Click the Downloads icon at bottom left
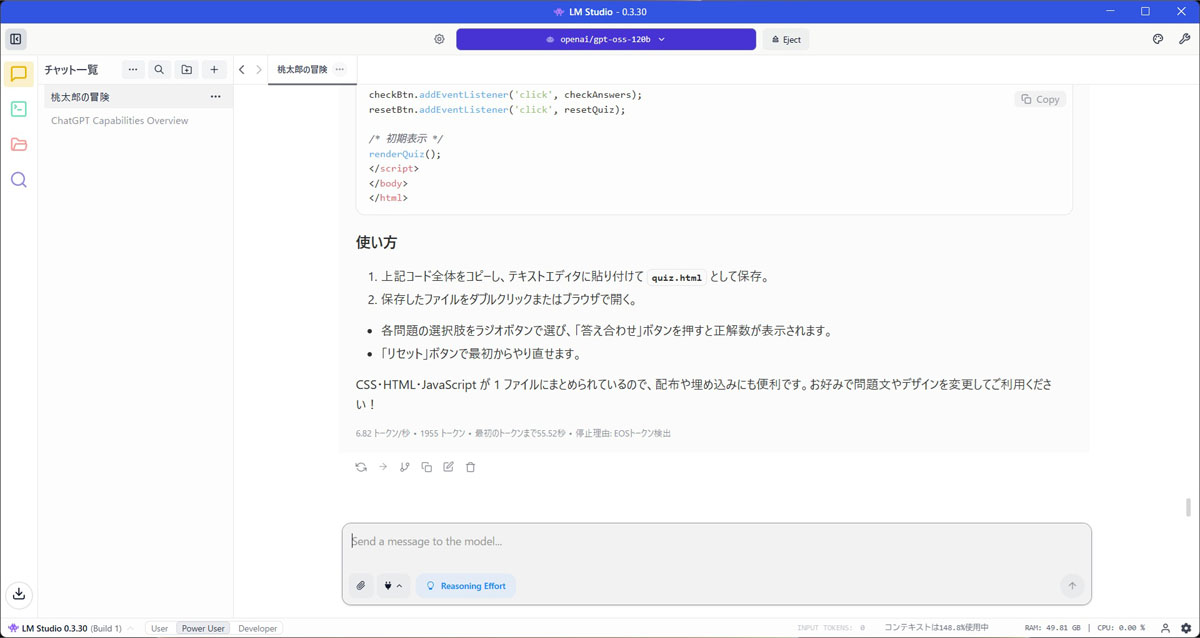 pos(18,594)
